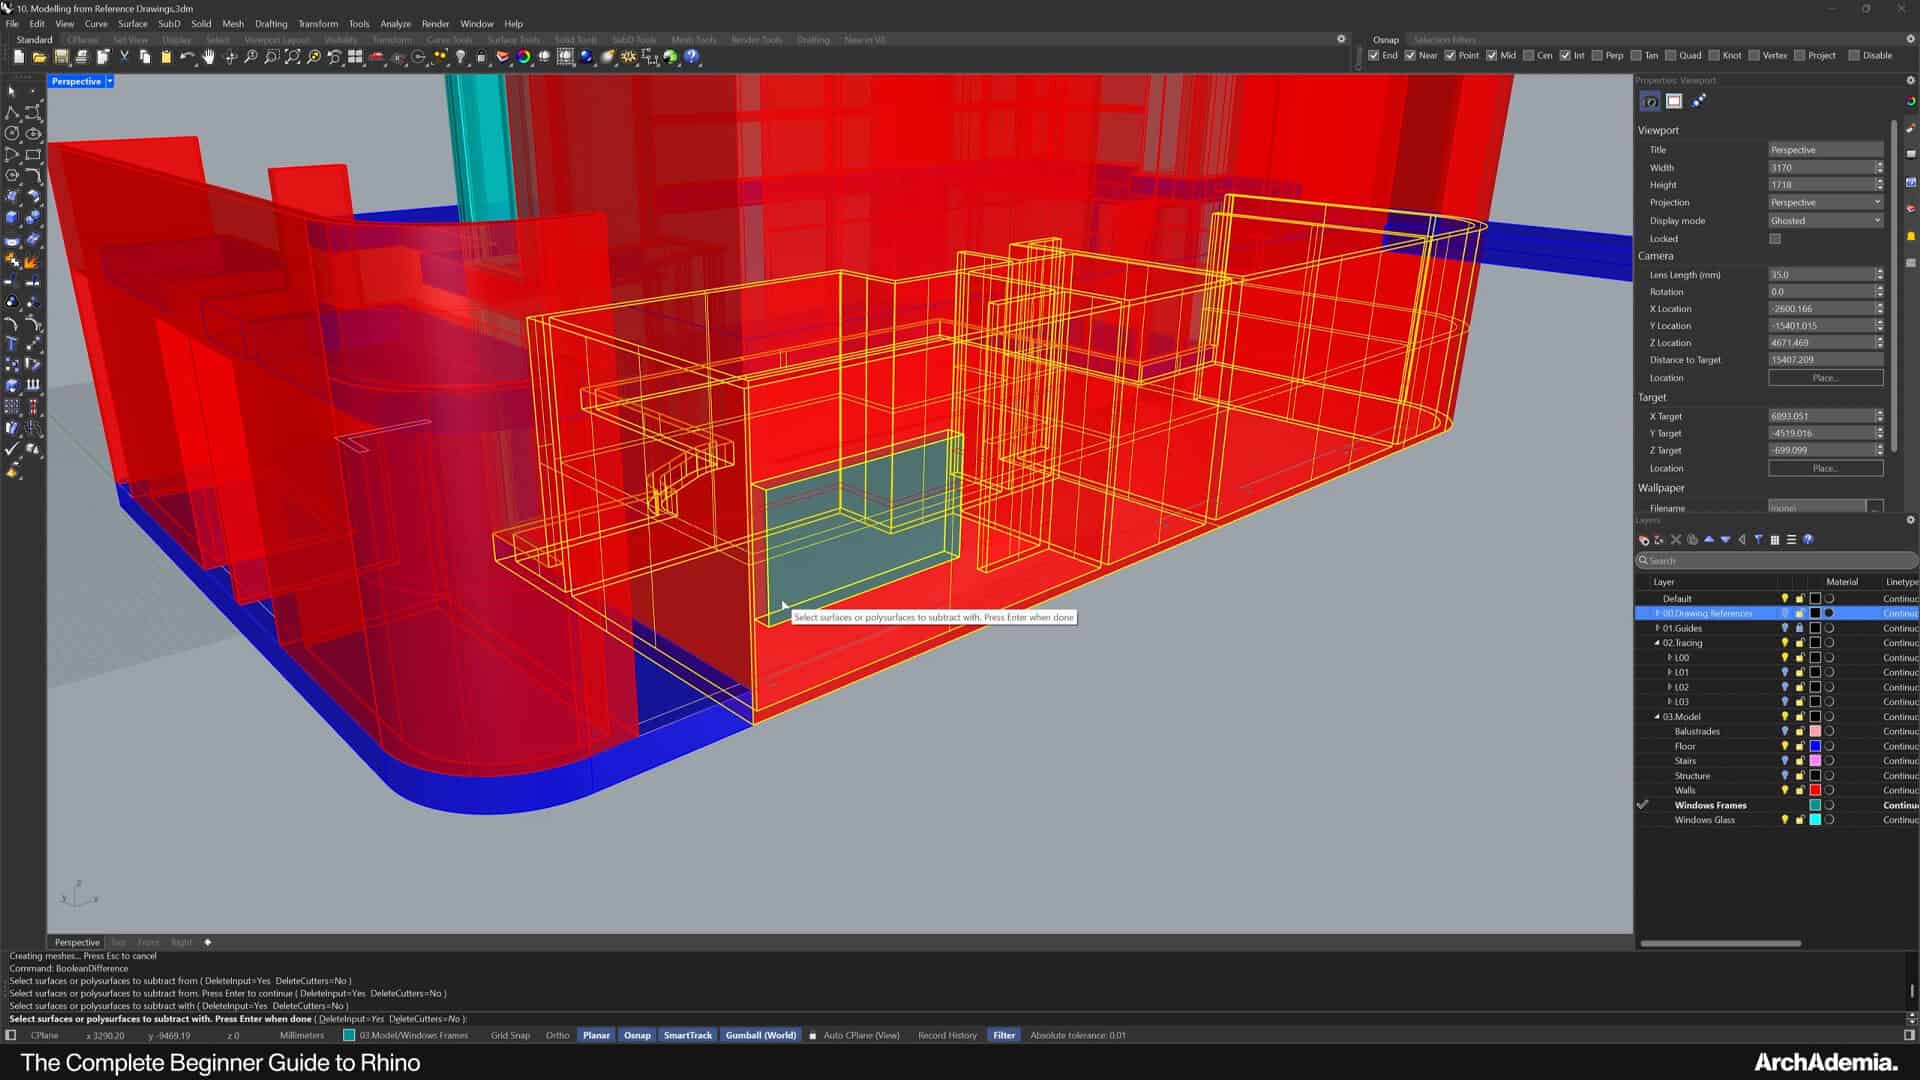Switch to the Standard toolbar tab

34,40
